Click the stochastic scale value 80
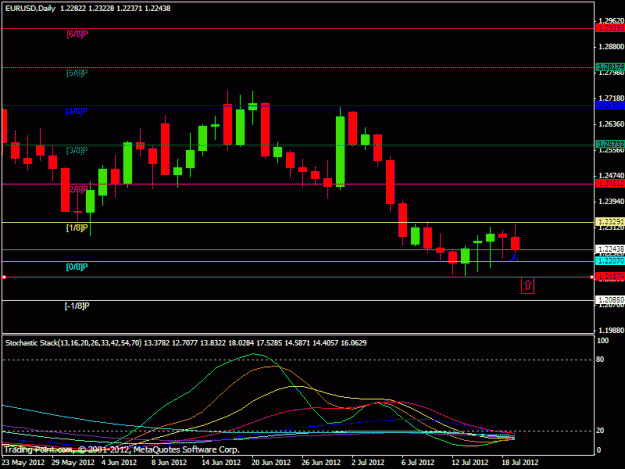 coord(600,359)
